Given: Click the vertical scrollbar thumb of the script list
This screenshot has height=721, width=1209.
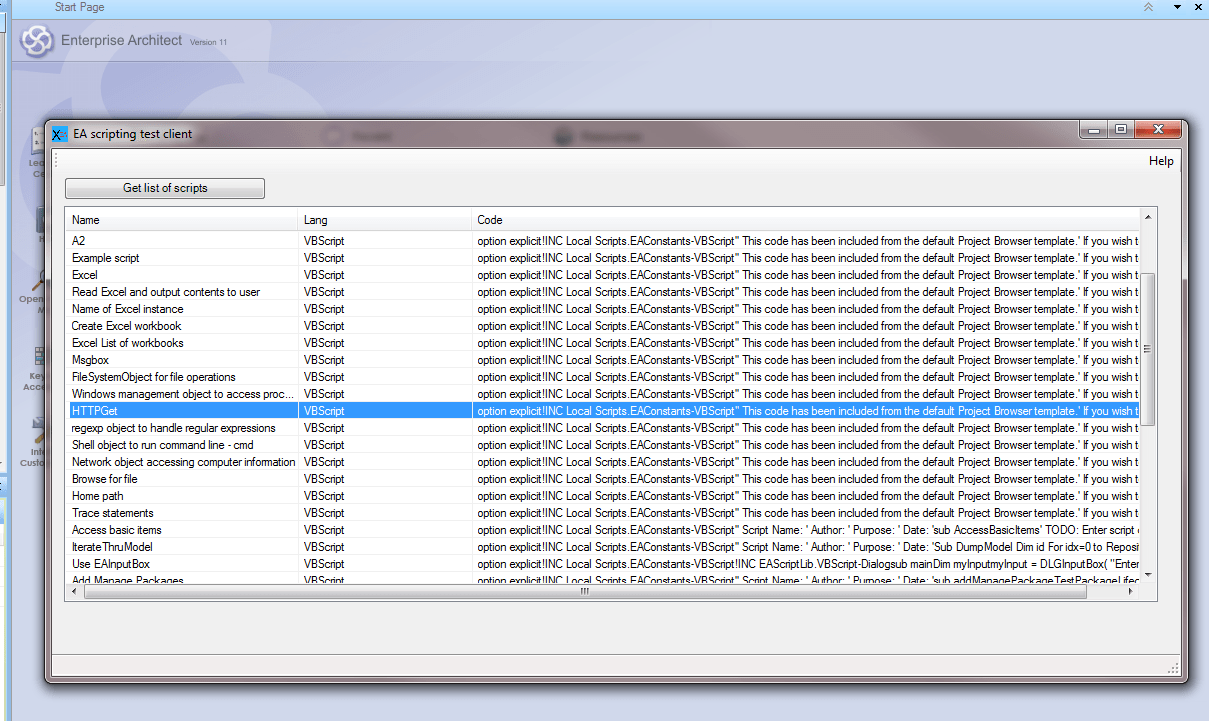Looking at the screenshot, I should pyautogui.click(x=1148, y=349).
